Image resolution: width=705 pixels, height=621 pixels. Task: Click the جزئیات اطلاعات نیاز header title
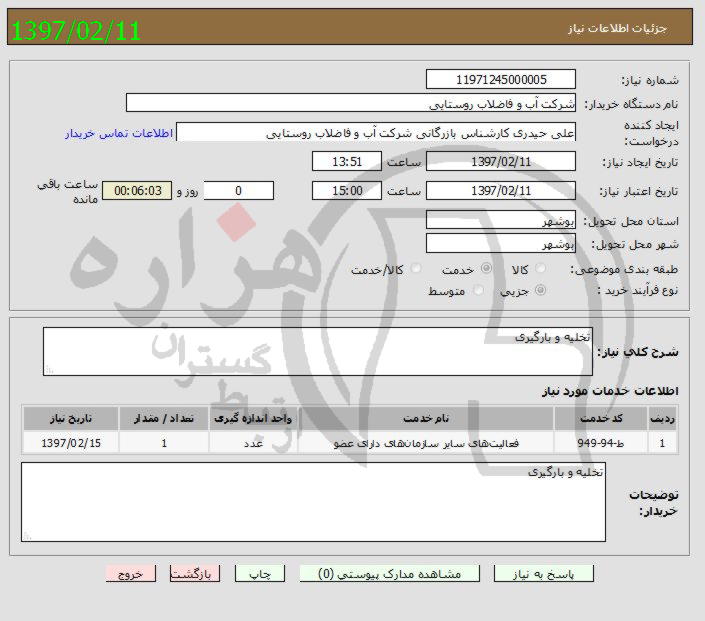617,28
